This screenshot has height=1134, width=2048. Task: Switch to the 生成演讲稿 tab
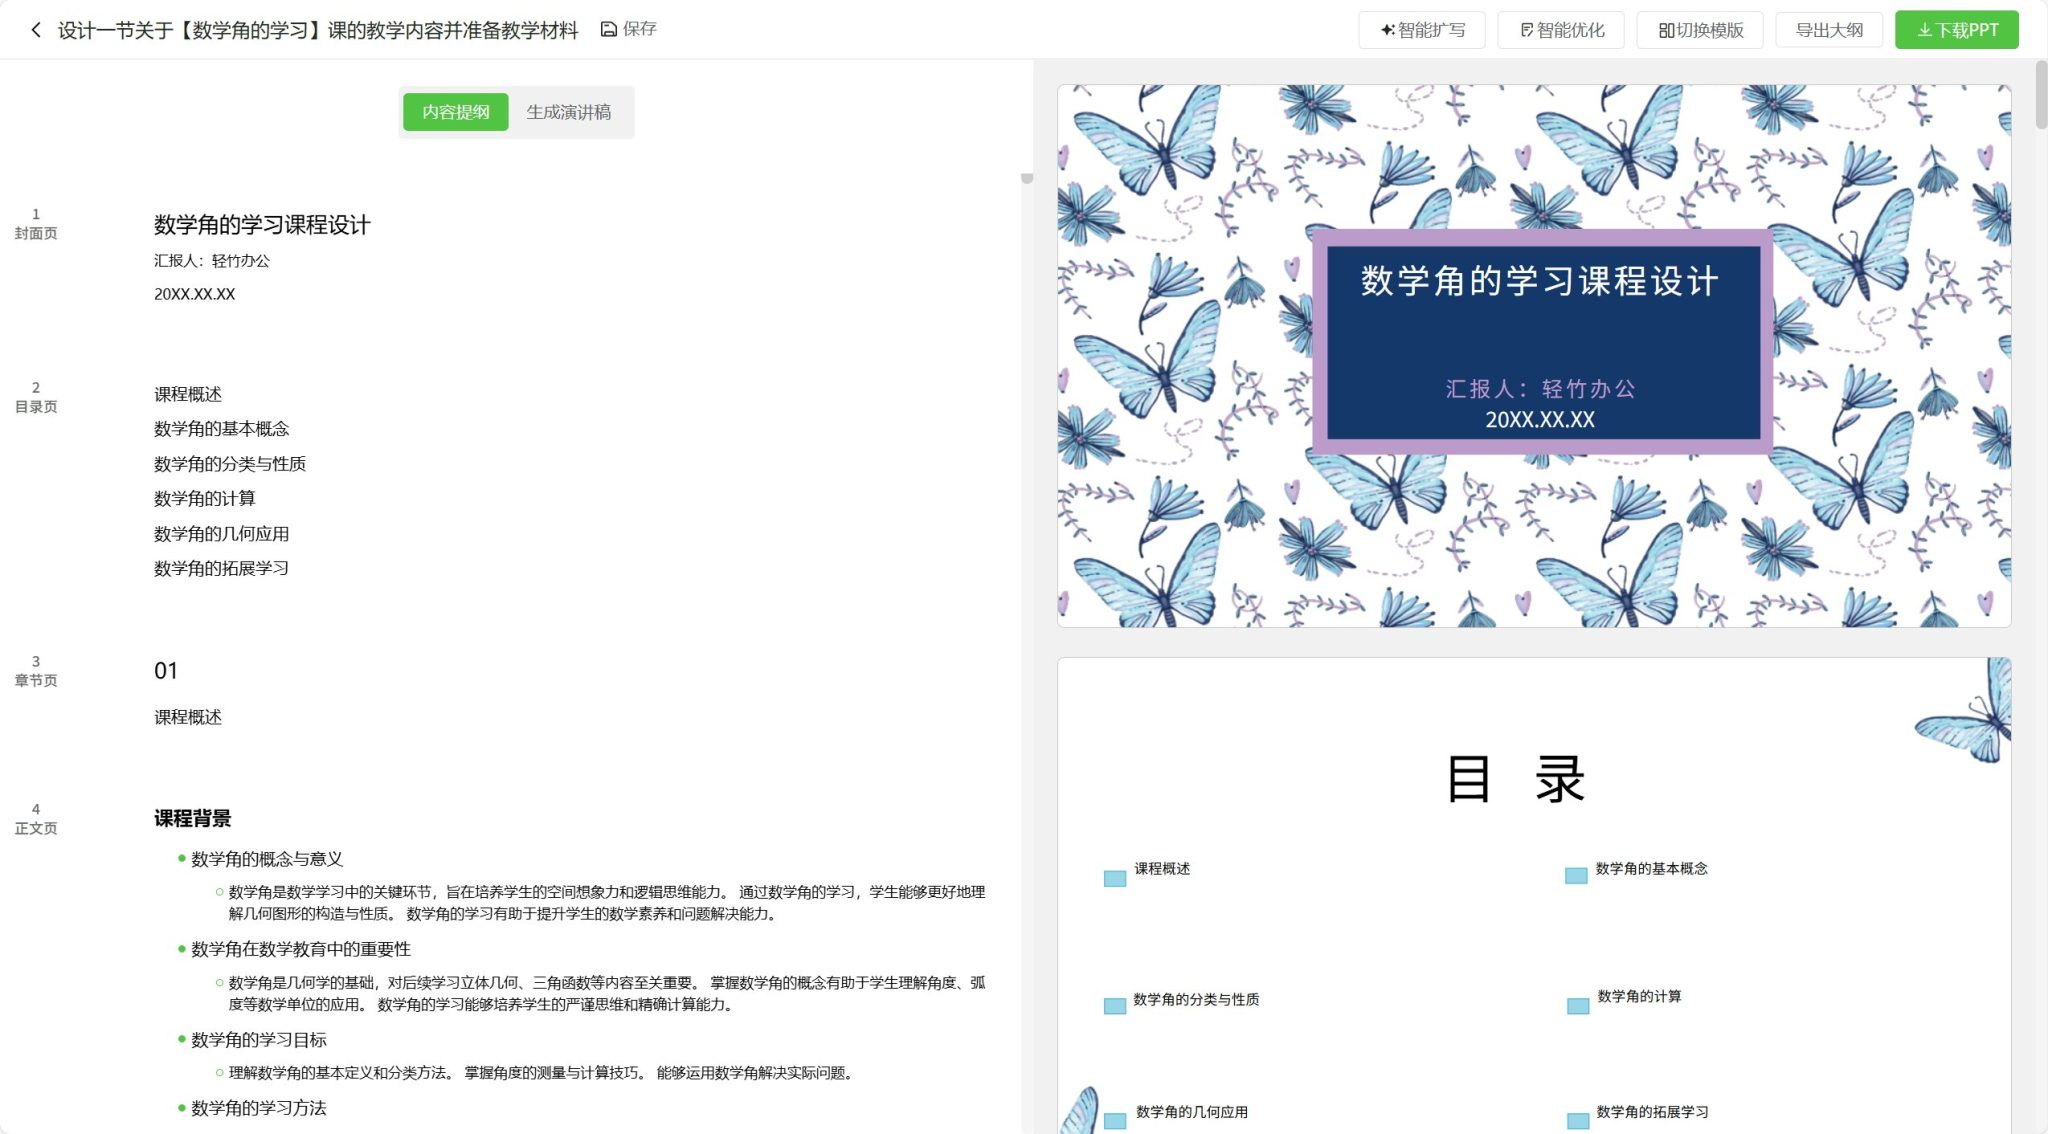[x=571, y=112]
